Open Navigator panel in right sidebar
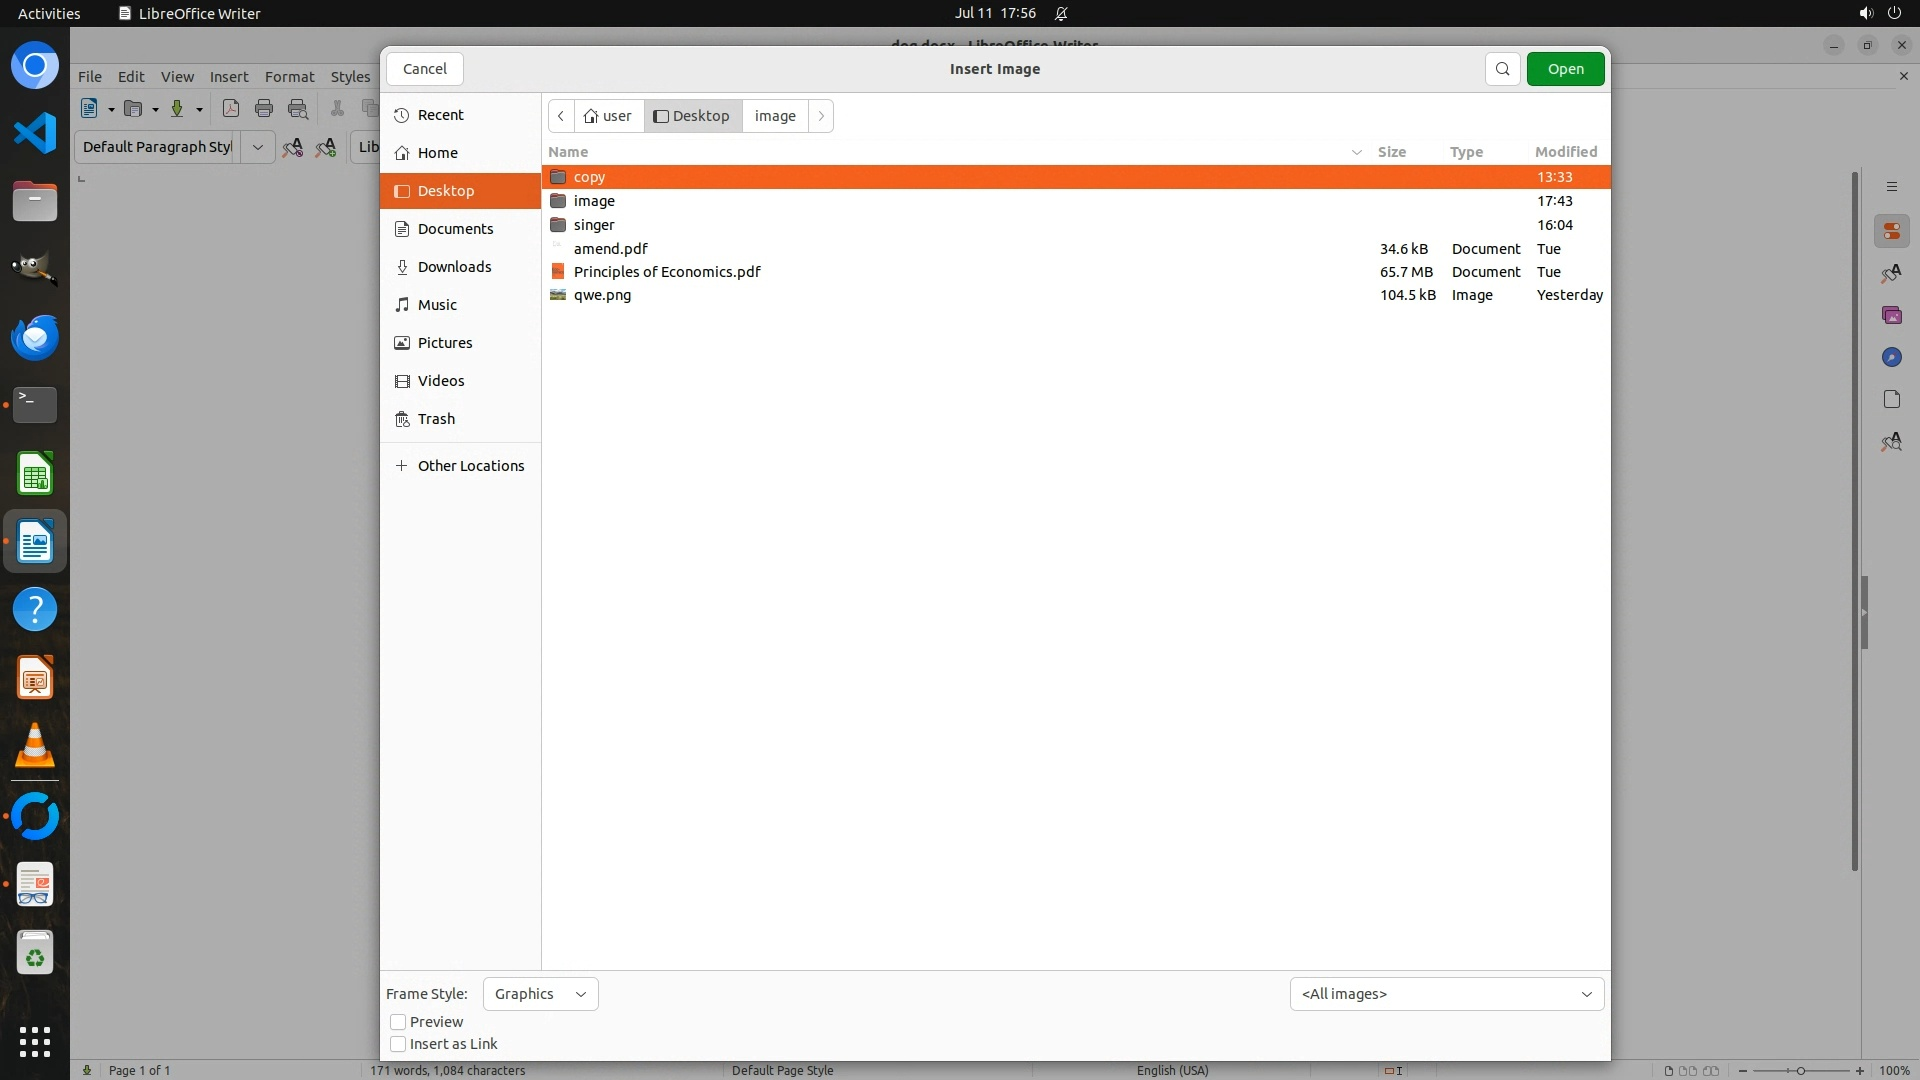This screenshot has width=1920, height=1080. click(x=1891, y=357)
